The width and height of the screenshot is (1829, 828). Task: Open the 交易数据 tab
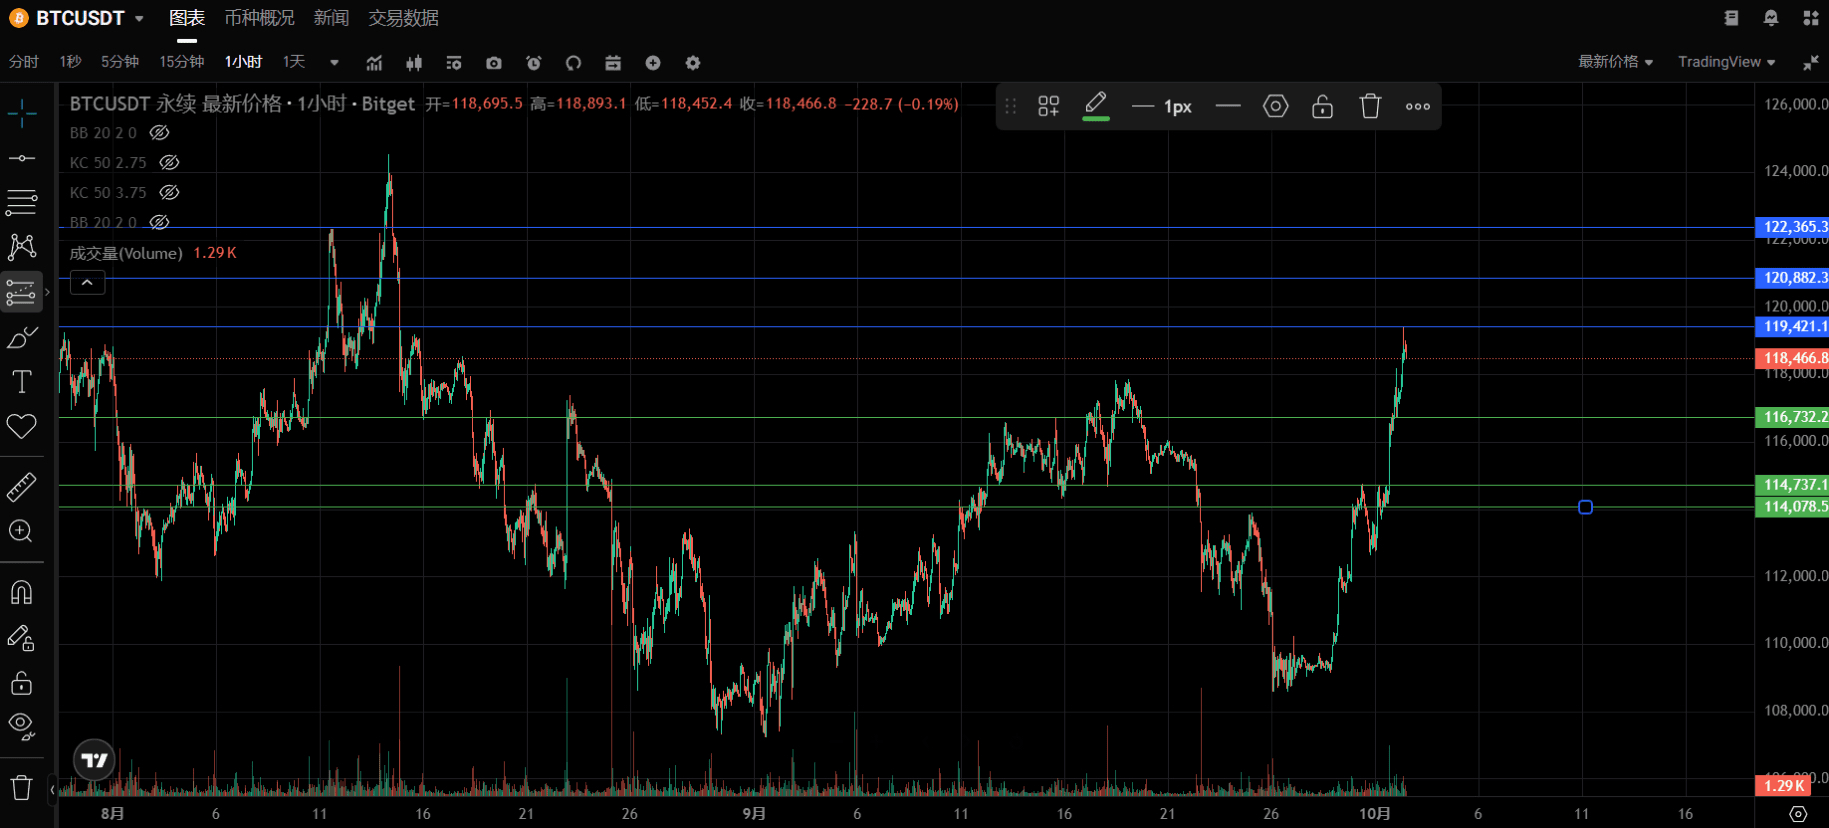tap(403, 18)
